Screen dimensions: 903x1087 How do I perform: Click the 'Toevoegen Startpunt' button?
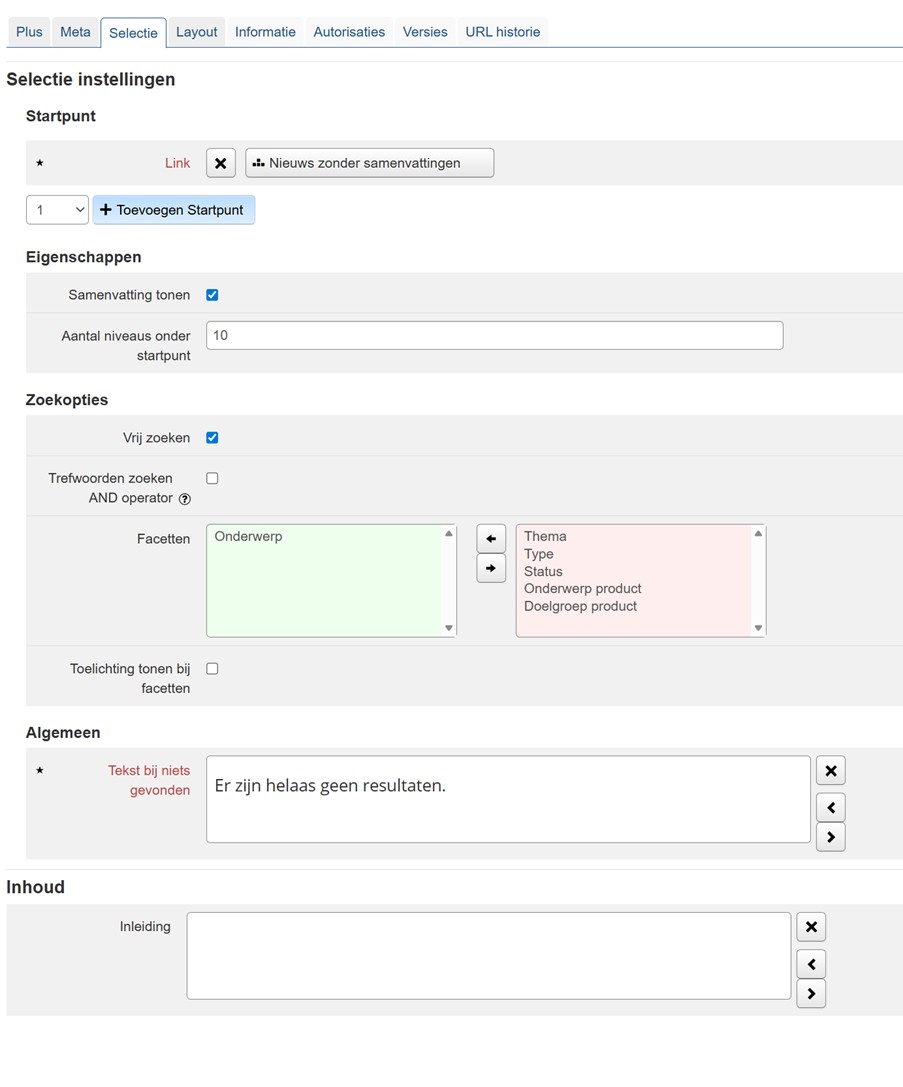point(174,210)
